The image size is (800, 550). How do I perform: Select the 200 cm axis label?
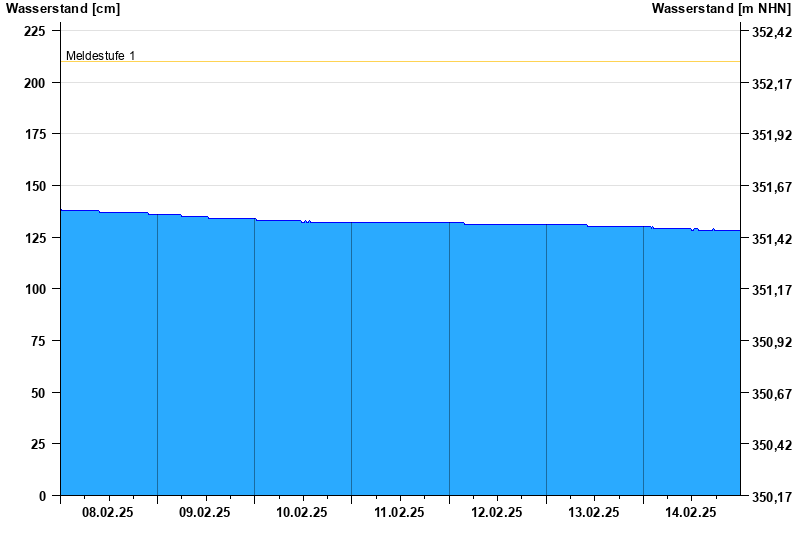35,83
